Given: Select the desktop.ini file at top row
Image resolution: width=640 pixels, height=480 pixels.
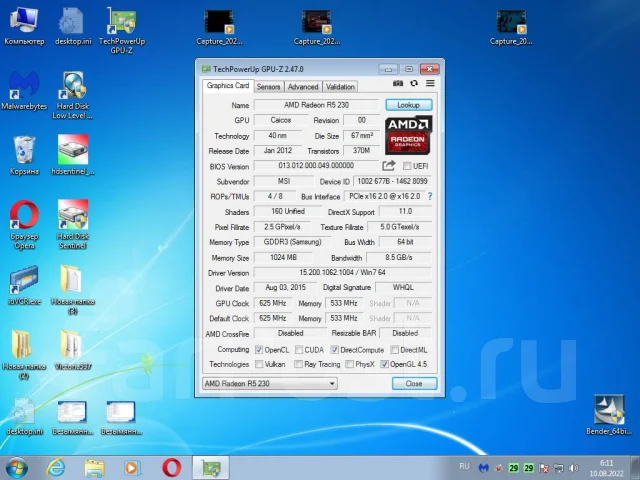Looking at the screenshot, I should pos(73,26).
